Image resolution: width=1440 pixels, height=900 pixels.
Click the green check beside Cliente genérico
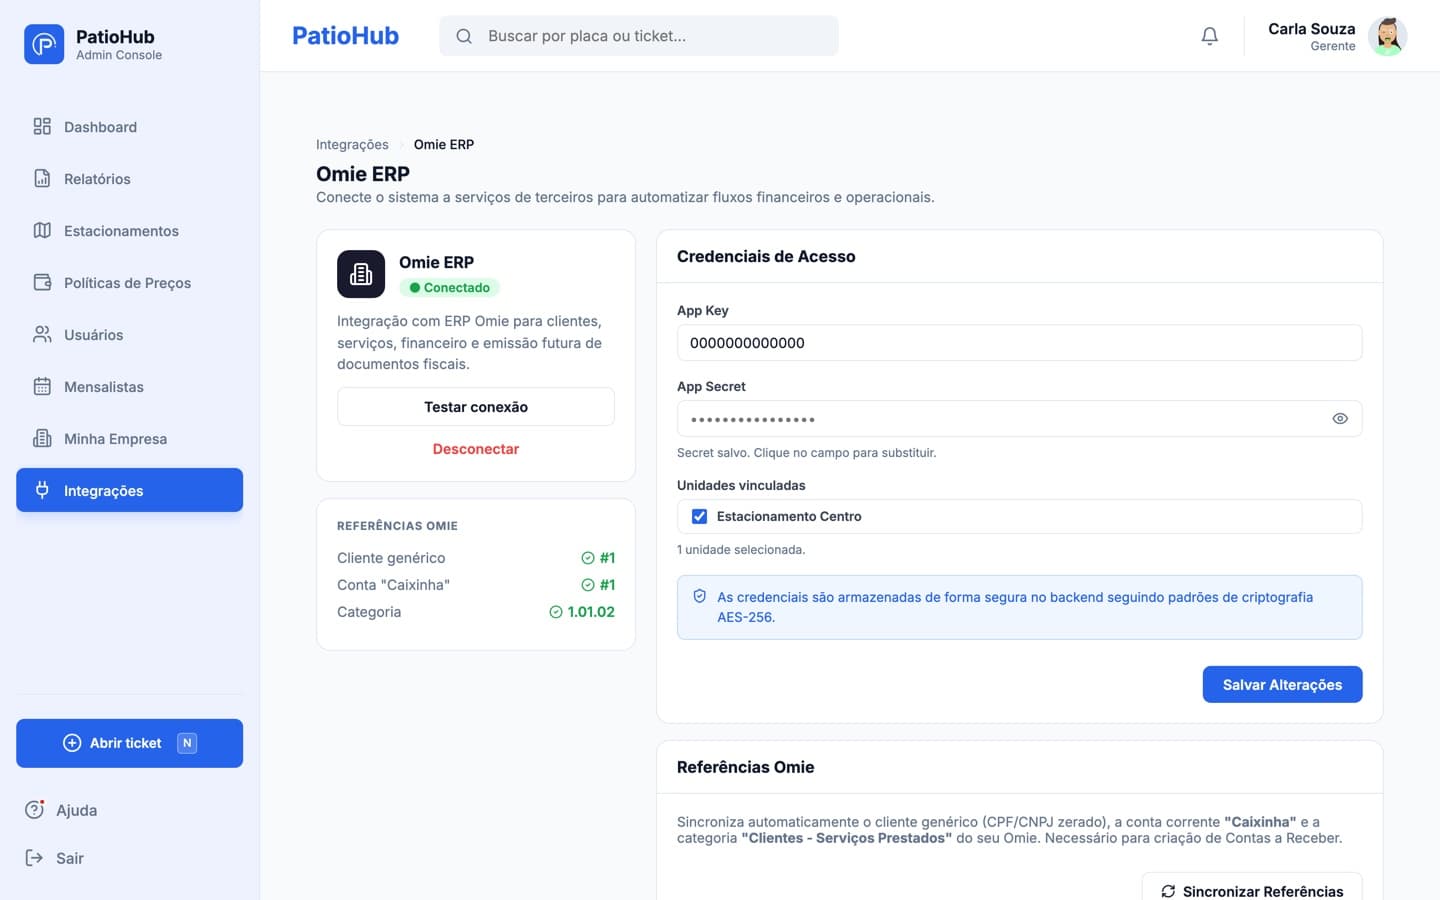coord(588,558)
